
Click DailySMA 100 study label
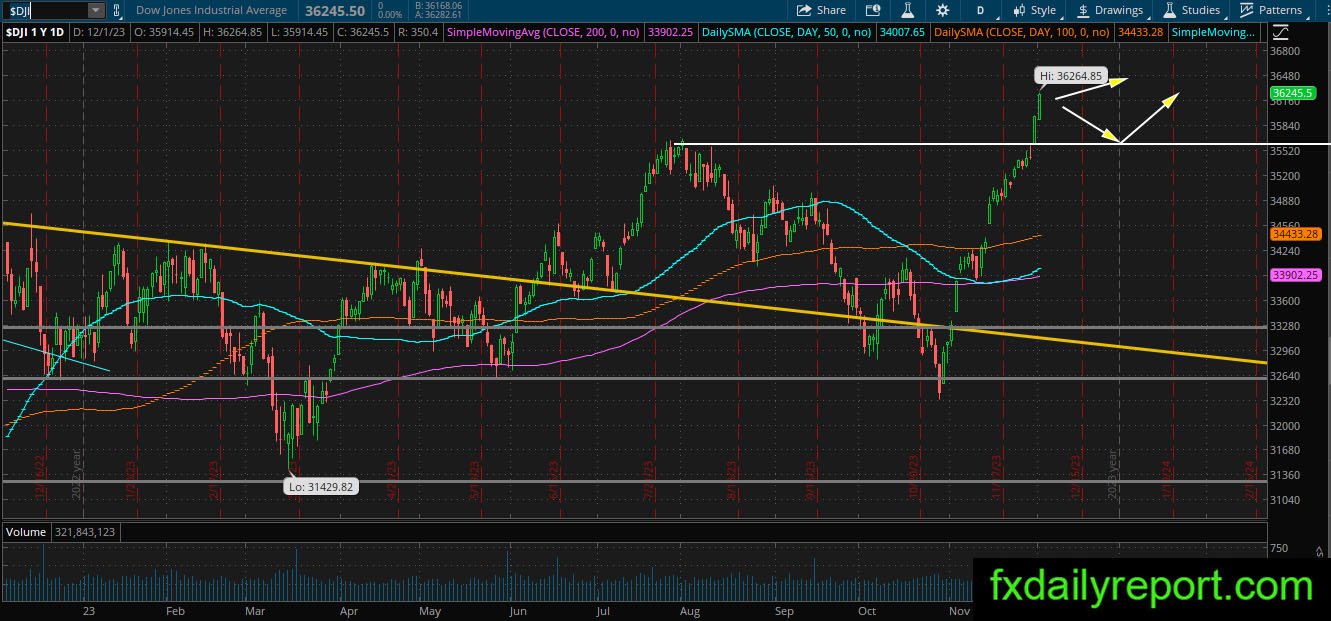(x=1021, y=32)
